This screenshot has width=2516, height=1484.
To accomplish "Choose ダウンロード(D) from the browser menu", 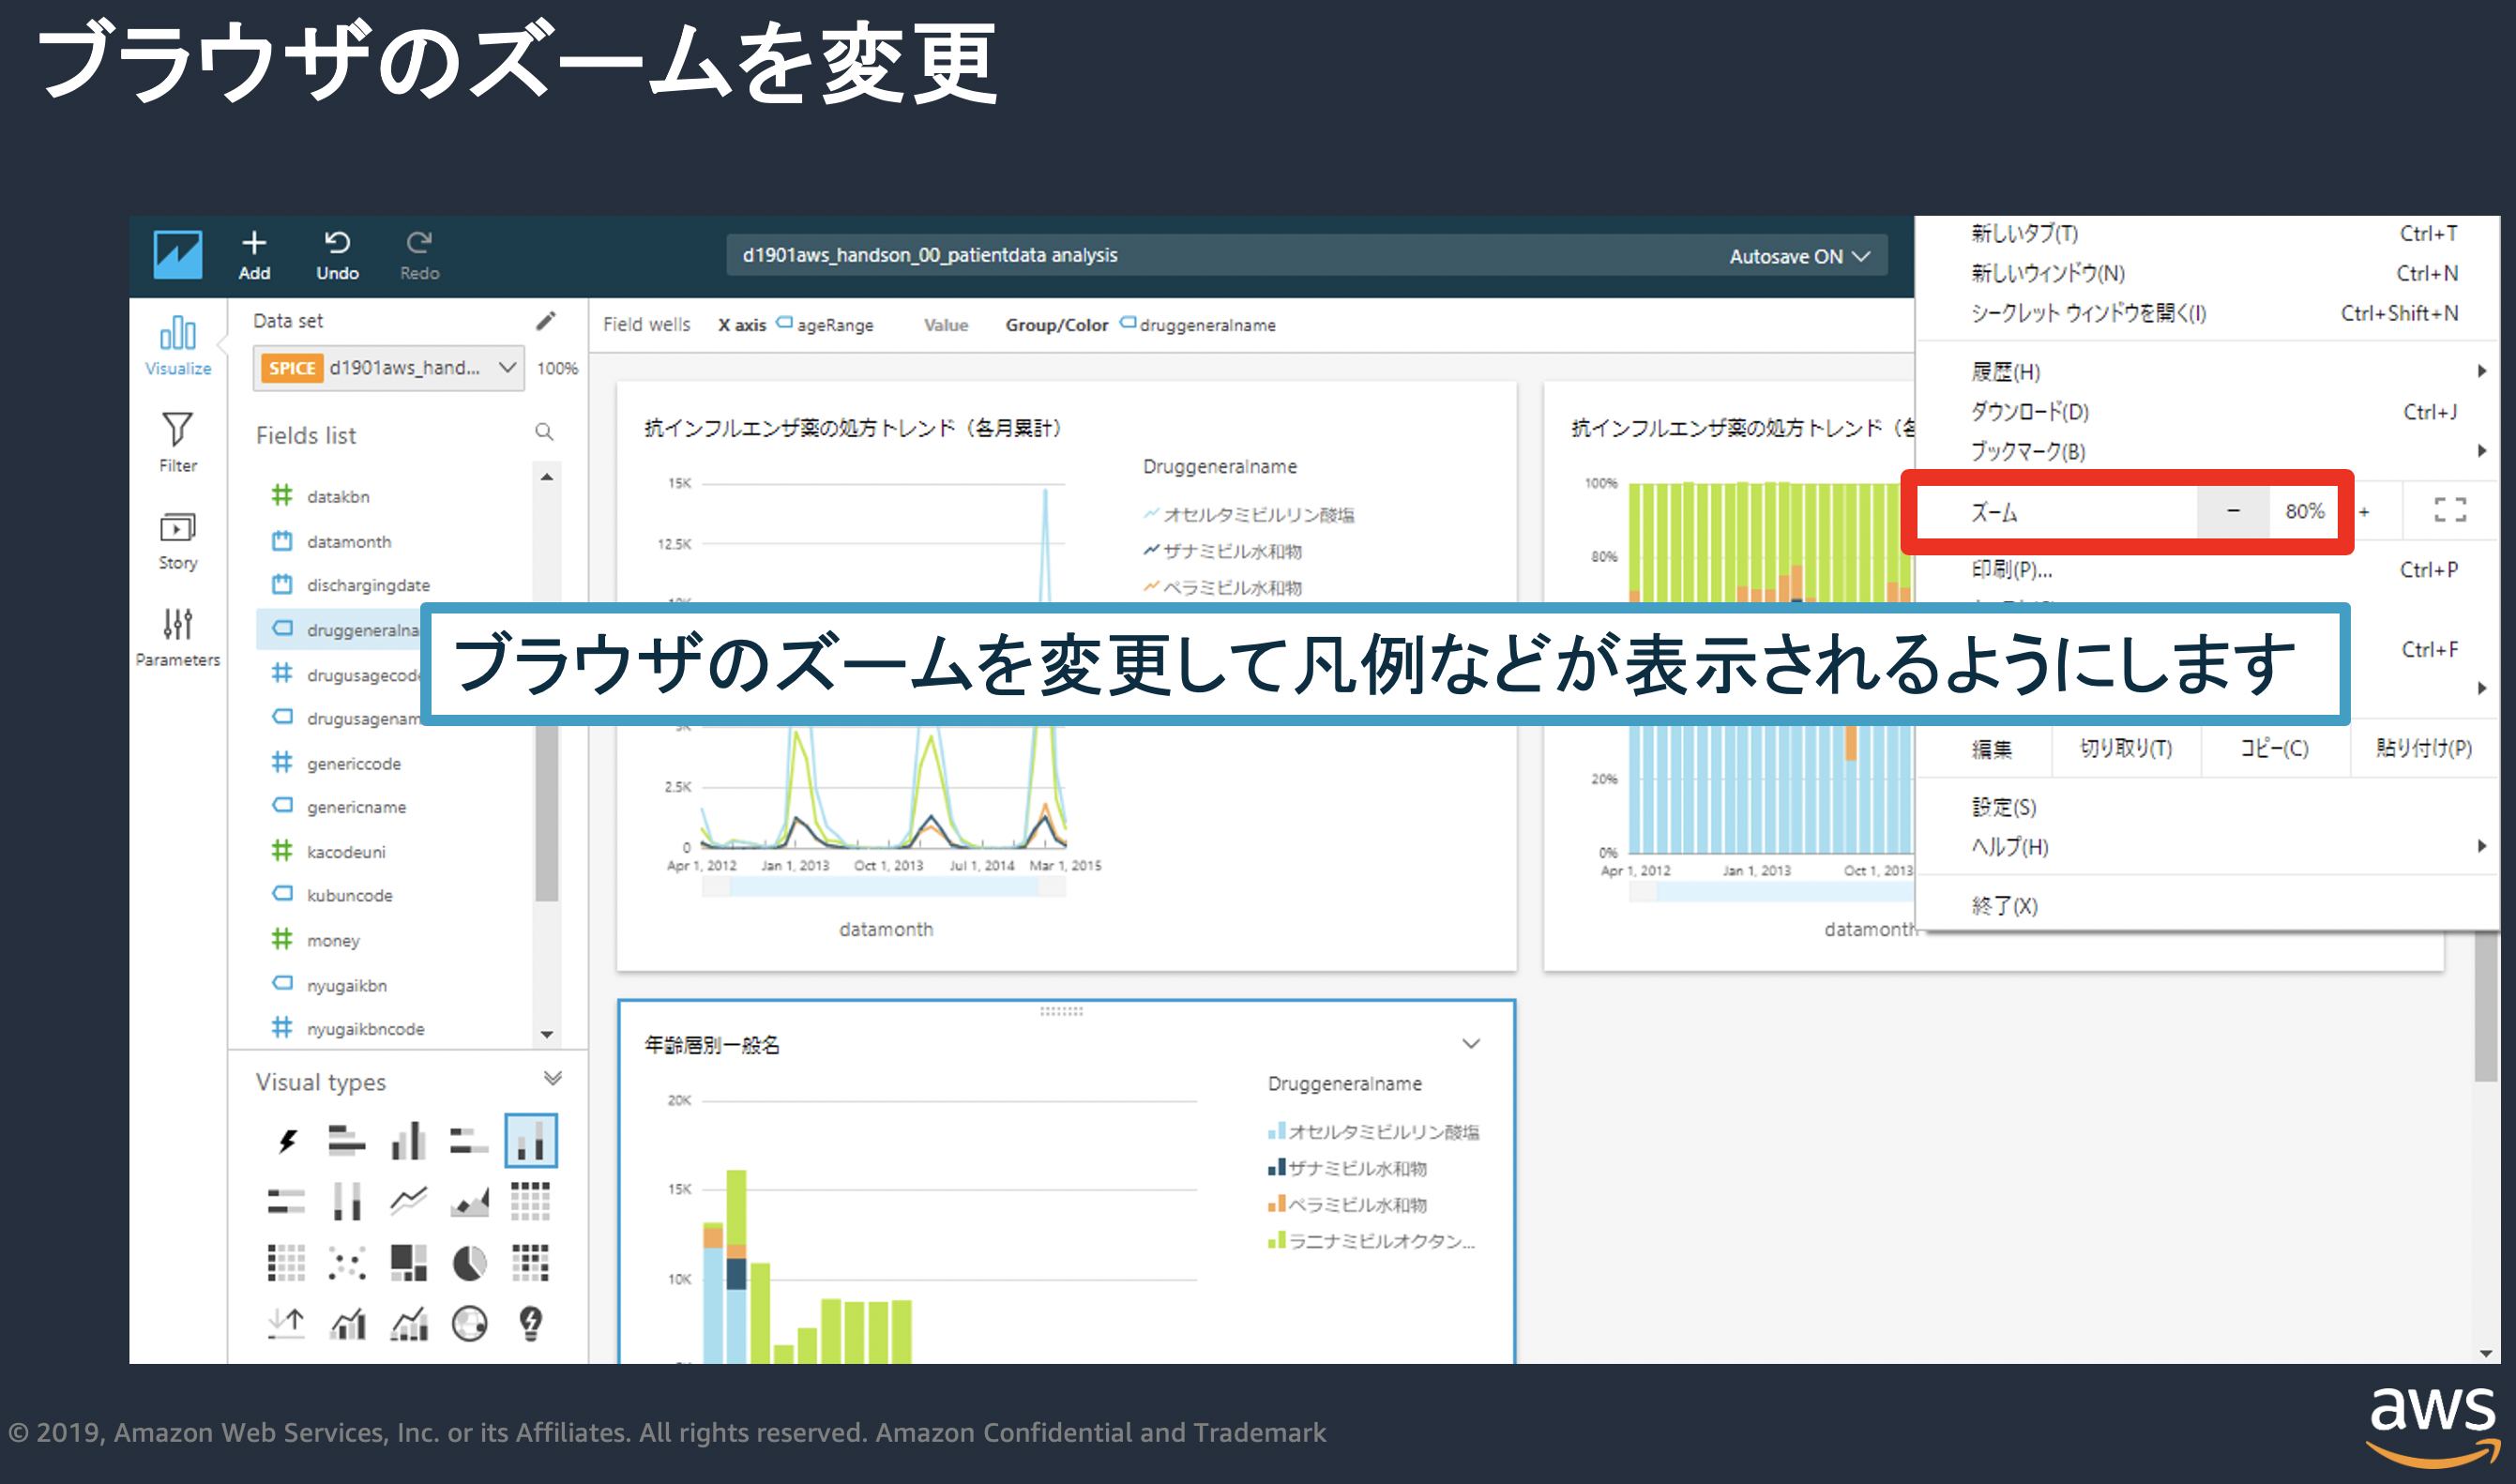I will 2029,412.
